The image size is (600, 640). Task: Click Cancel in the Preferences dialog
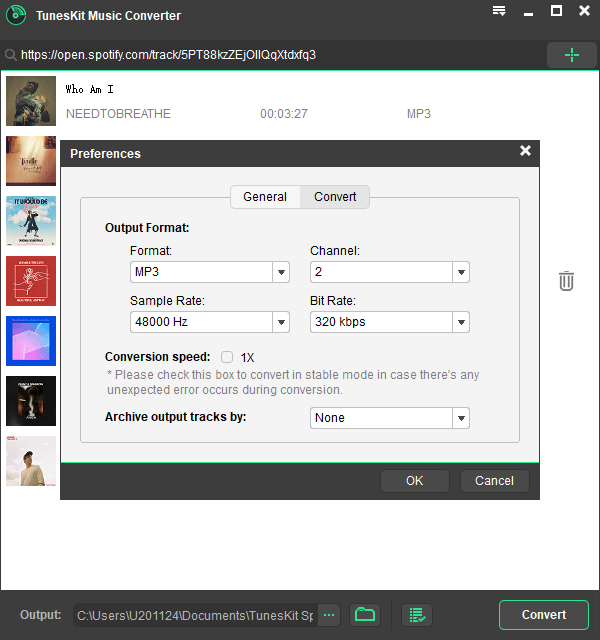pos(495,481)
